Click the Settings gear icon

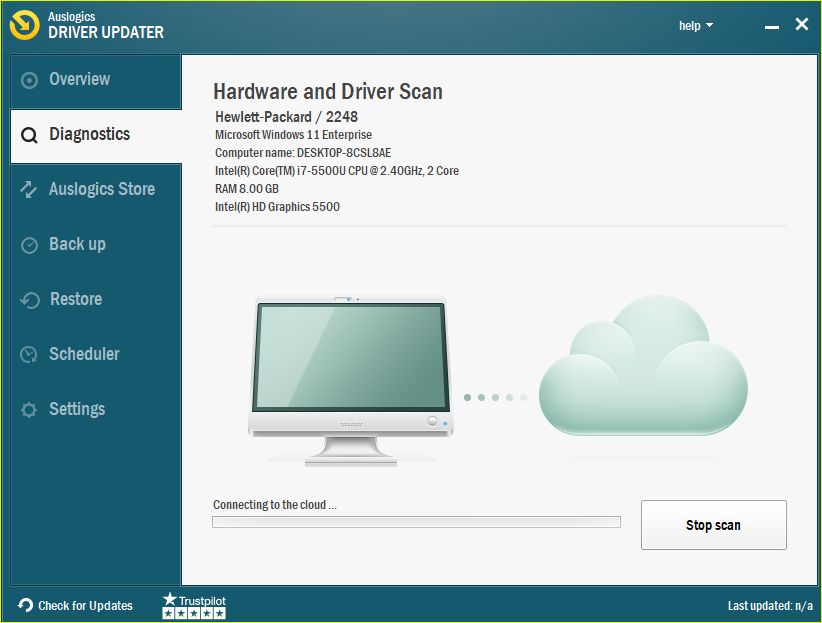pyautogui.click(x=29, y=410)
